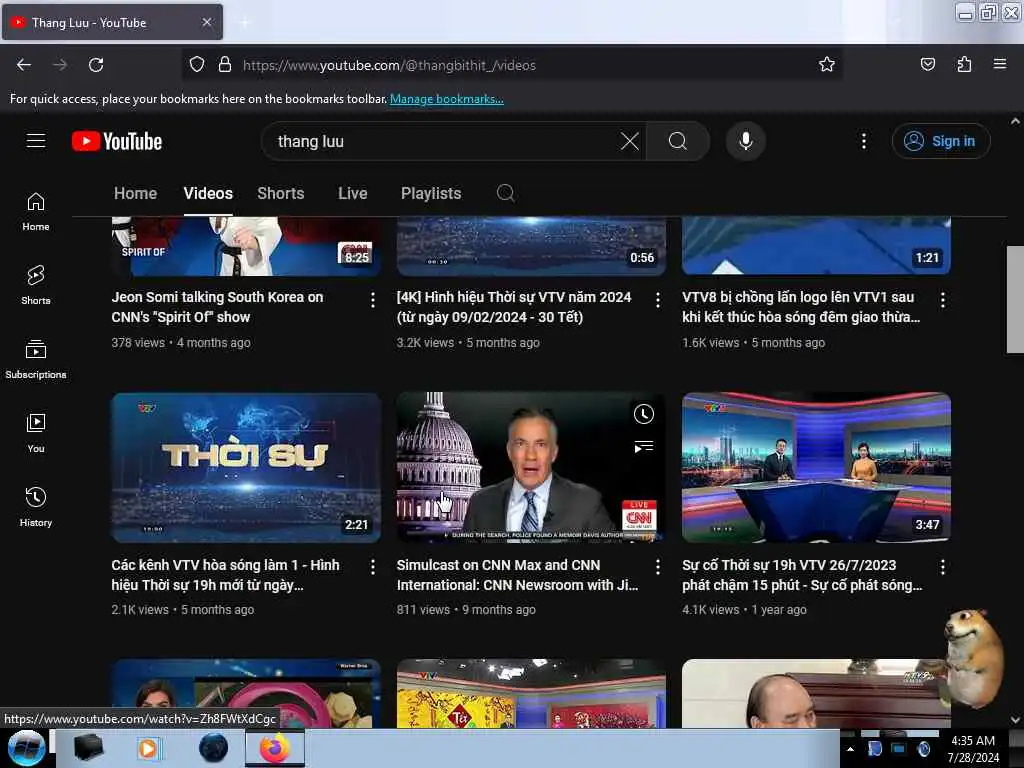Open YouTube settings three-dot menu

pyautogui.click(x=863, y=141)
